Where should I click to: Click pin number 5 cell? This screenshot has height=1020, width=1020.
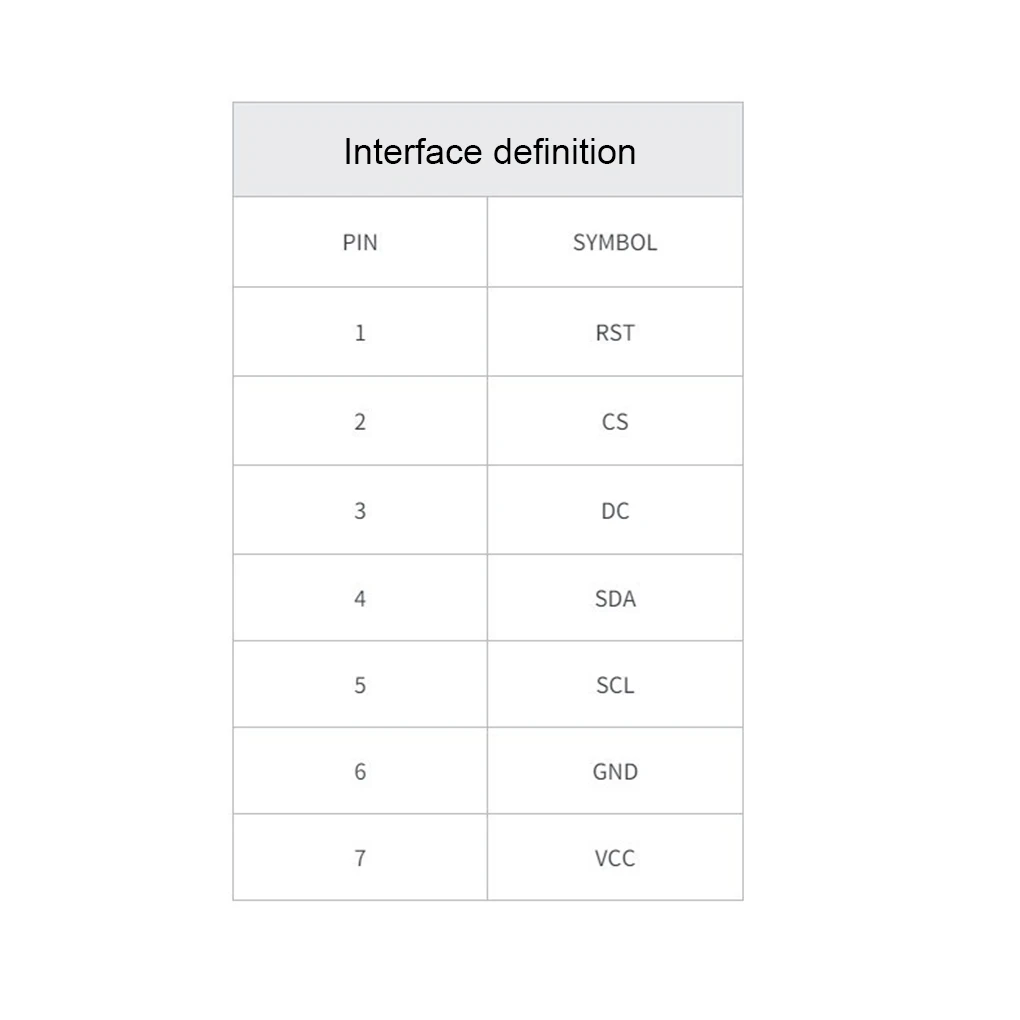click(x=360, y=685)
